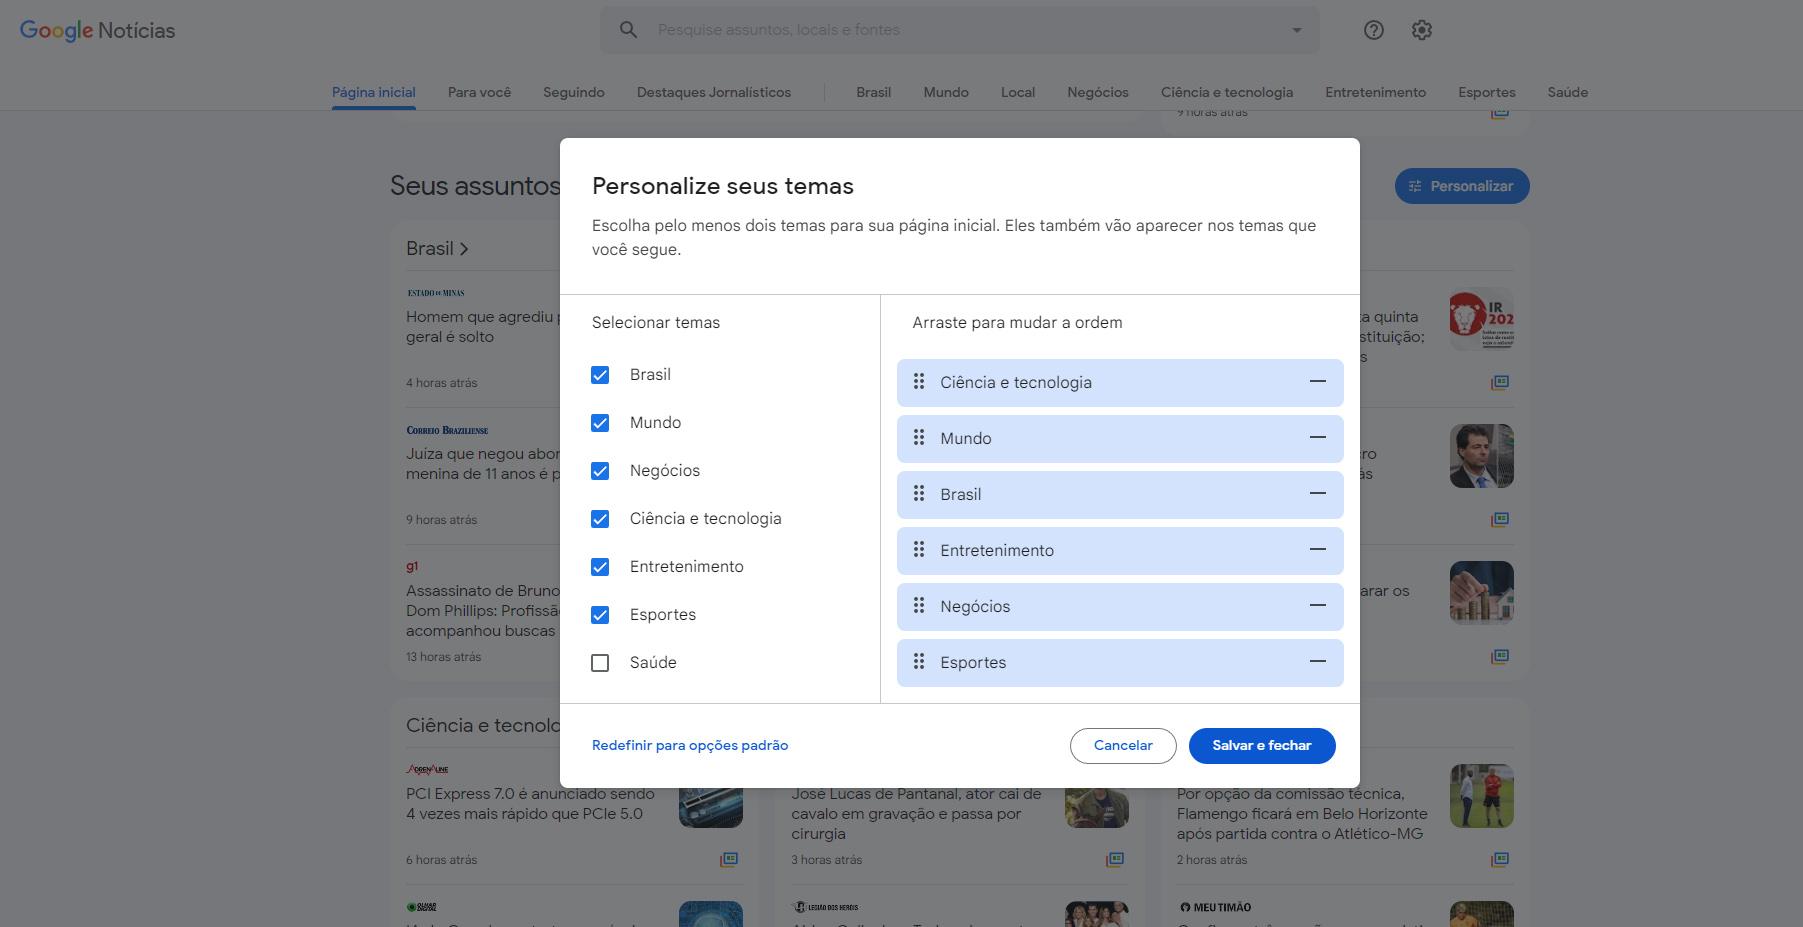
Task: Click the minus icon on Negócios row
Action: point(1317,606)
